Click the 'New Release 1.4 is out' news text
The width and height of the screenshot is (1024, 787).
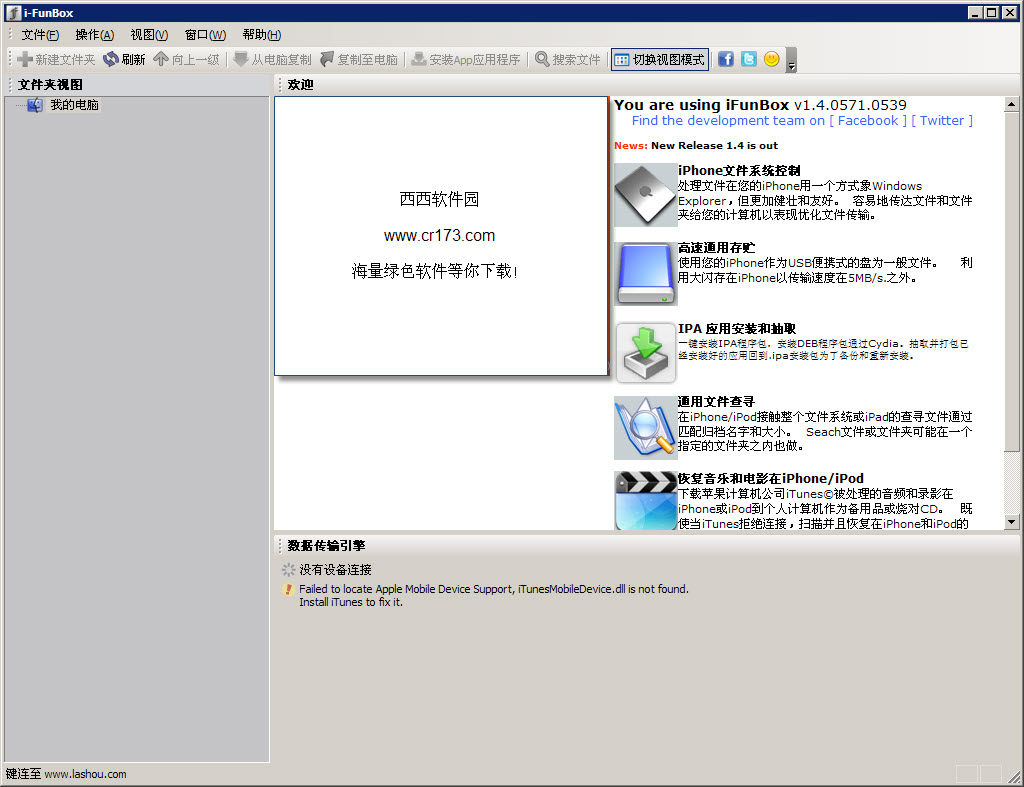[714, 146]
